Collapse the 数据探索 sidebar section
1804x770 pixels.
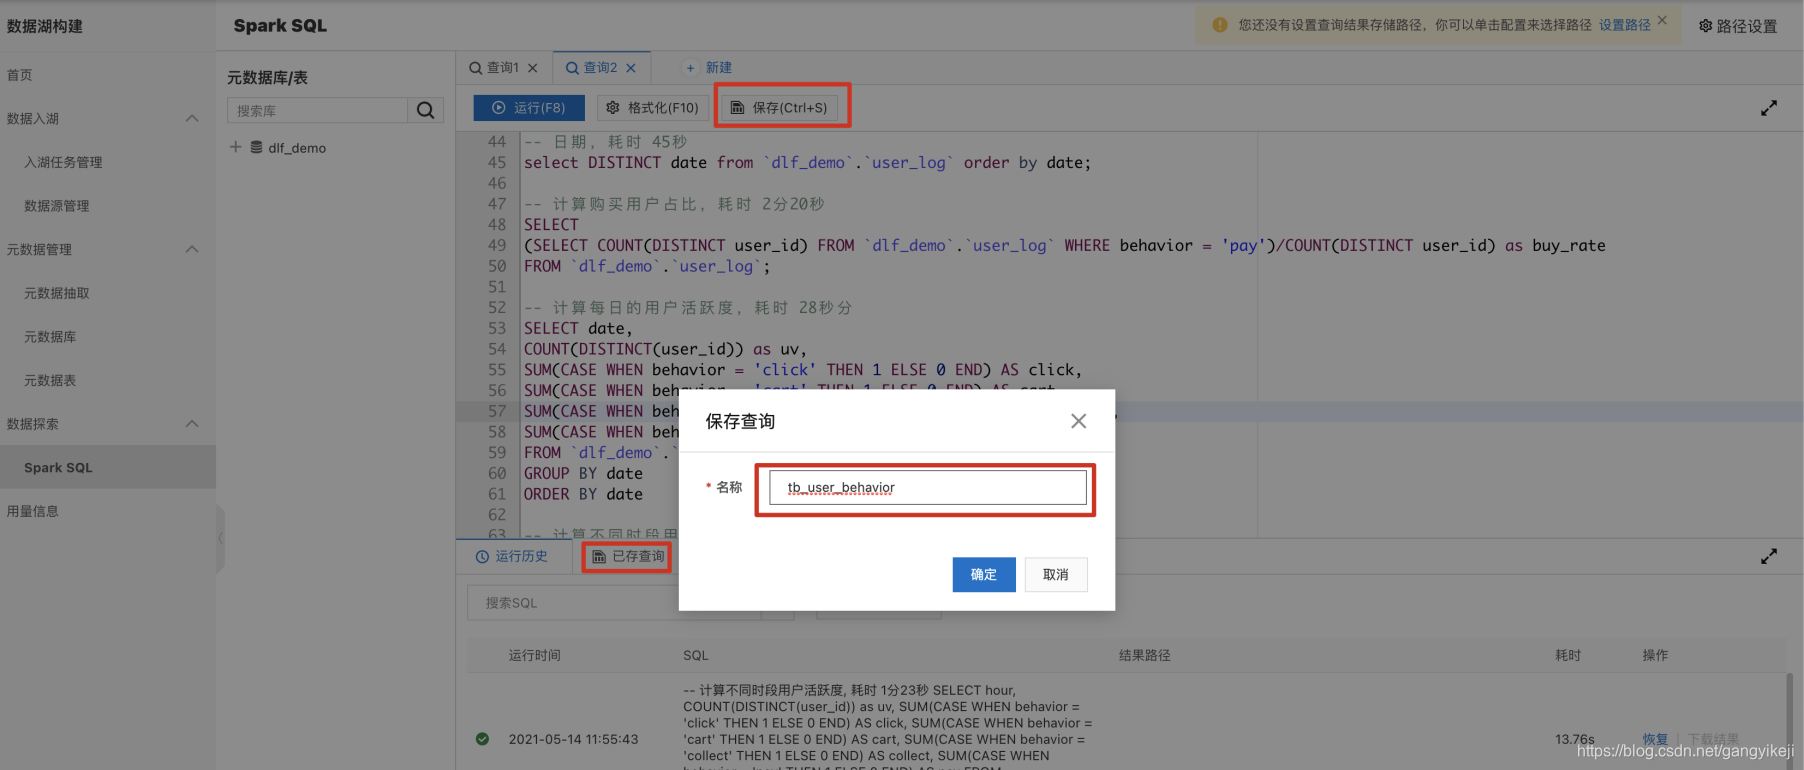[192, 424]
